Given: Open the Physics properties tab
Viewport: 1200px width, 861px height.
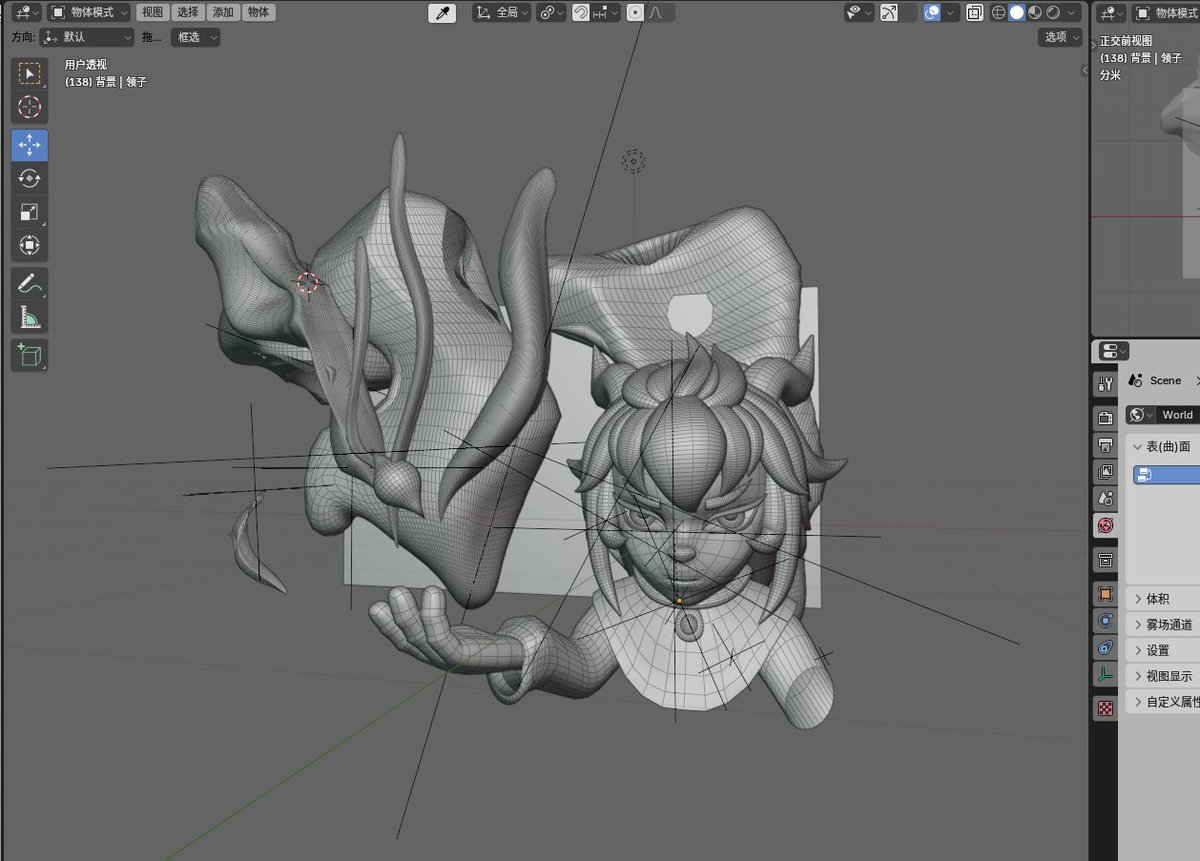Looking at the screenshot, I should coord(1105,621).
